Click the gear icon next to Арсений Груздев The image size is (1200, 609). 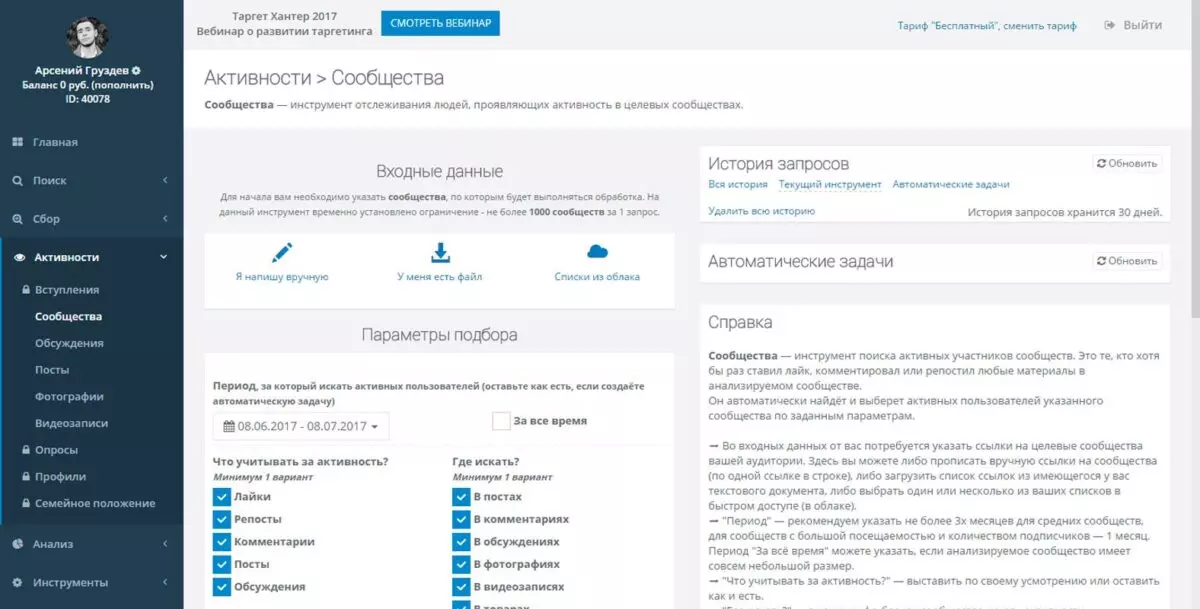136,71
